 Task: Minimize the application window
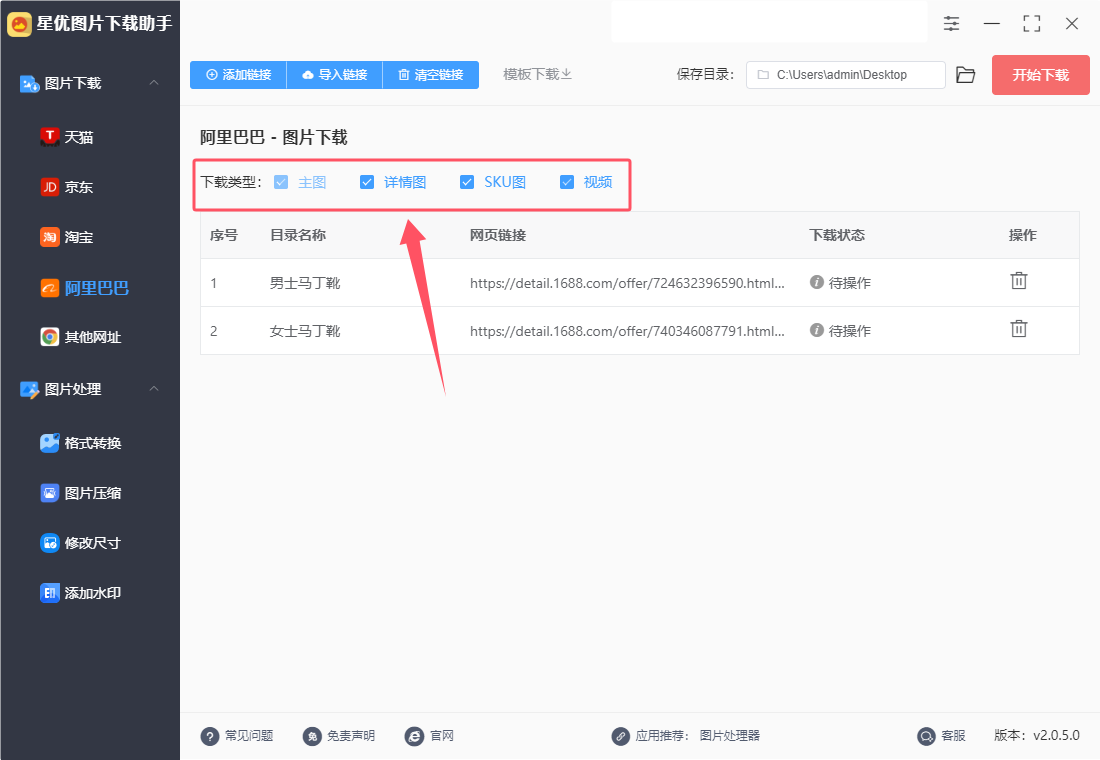click(992, 24)
